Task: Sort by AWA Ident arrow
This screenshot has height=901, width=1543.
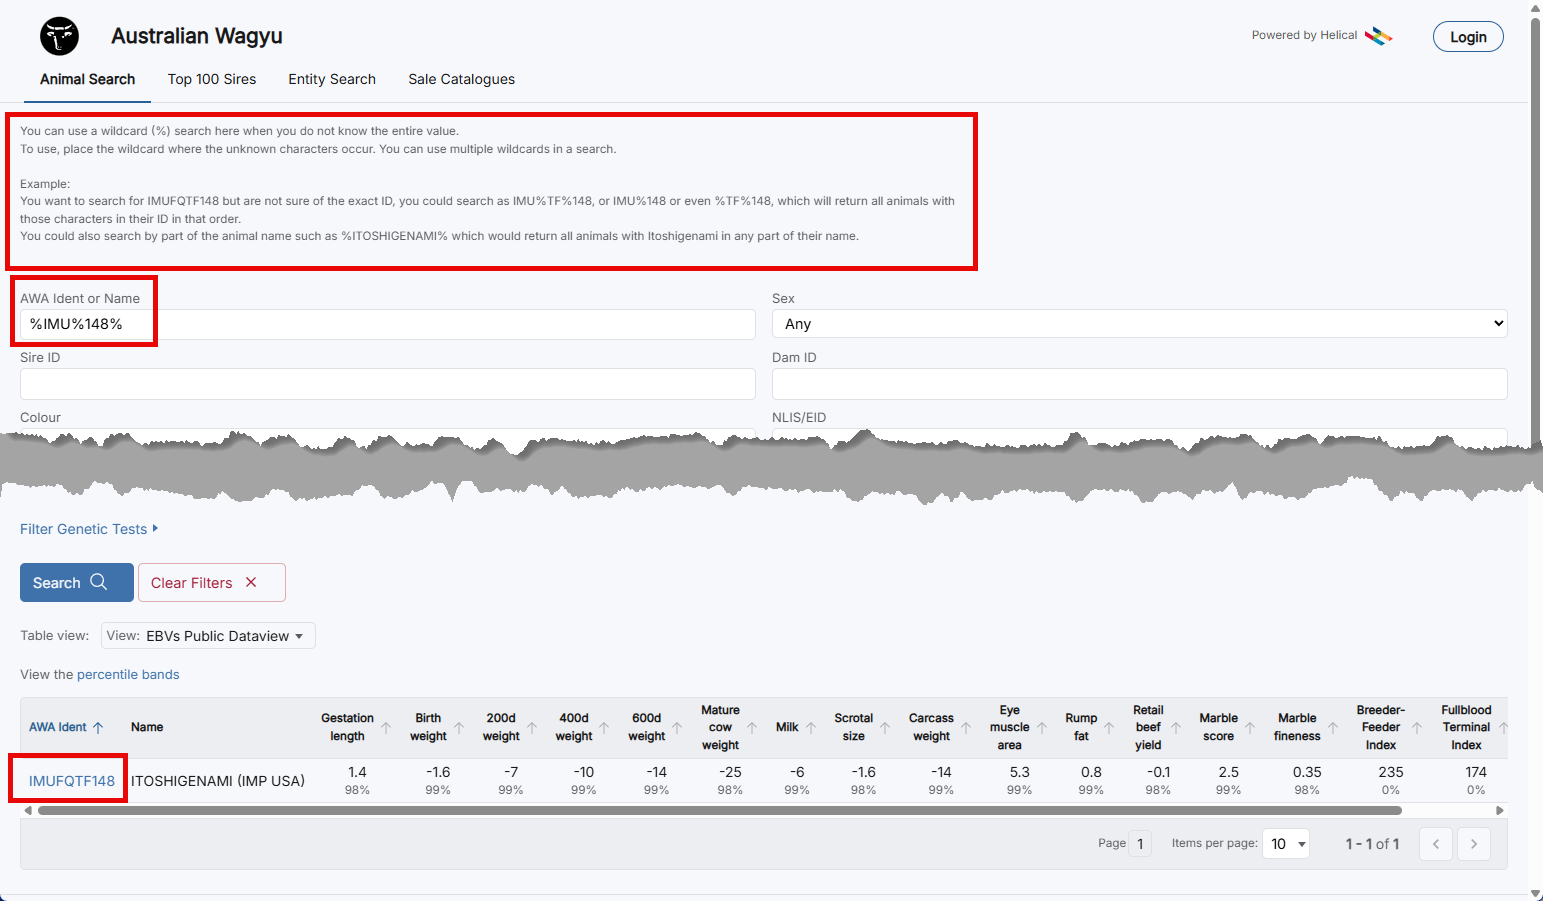Action: point(98,727)
